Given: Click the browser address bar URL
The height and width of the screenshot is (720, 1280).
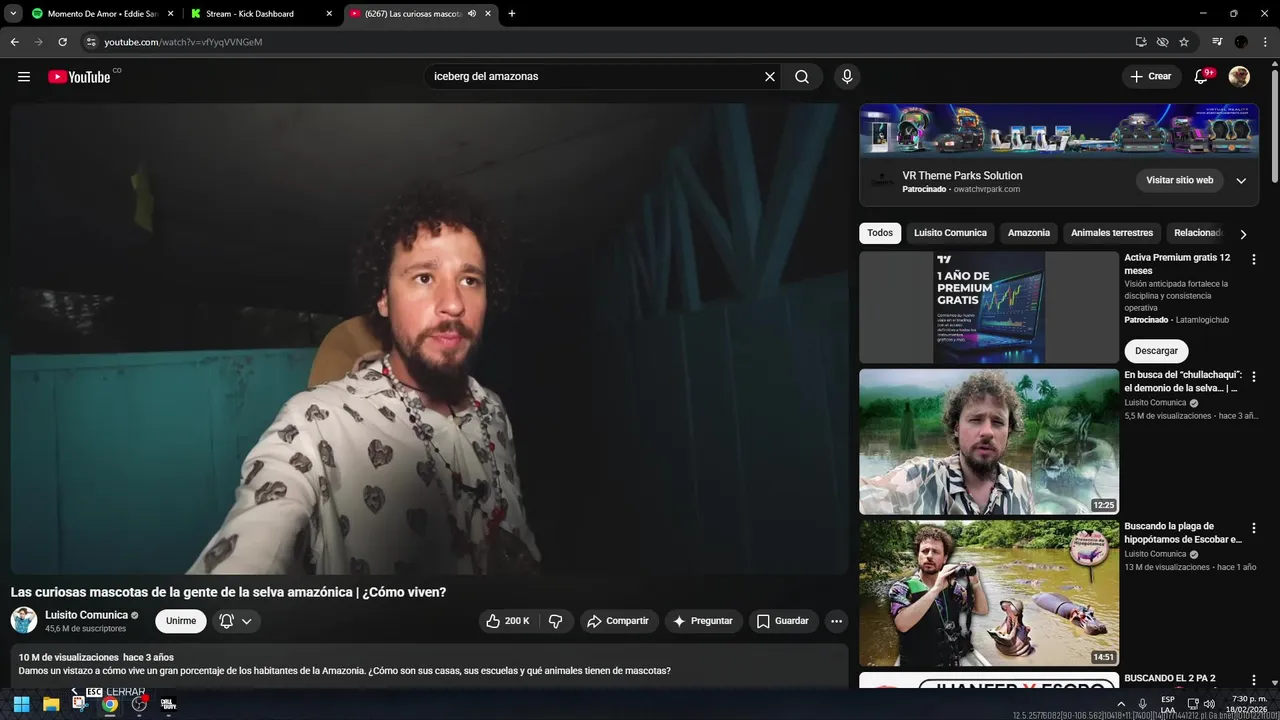Looking at the screenshot, I should coord(183,42).
